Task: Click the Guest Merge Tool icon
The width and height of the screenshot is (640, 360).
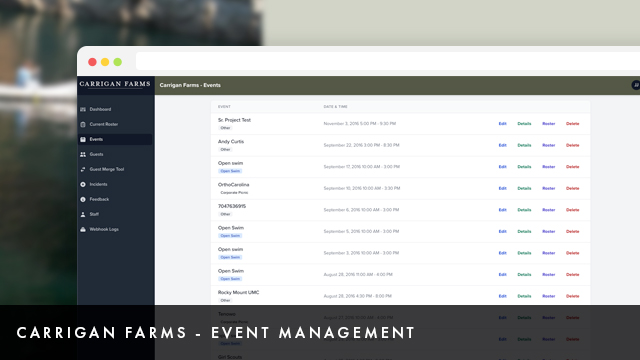Action: coord(83,169)
